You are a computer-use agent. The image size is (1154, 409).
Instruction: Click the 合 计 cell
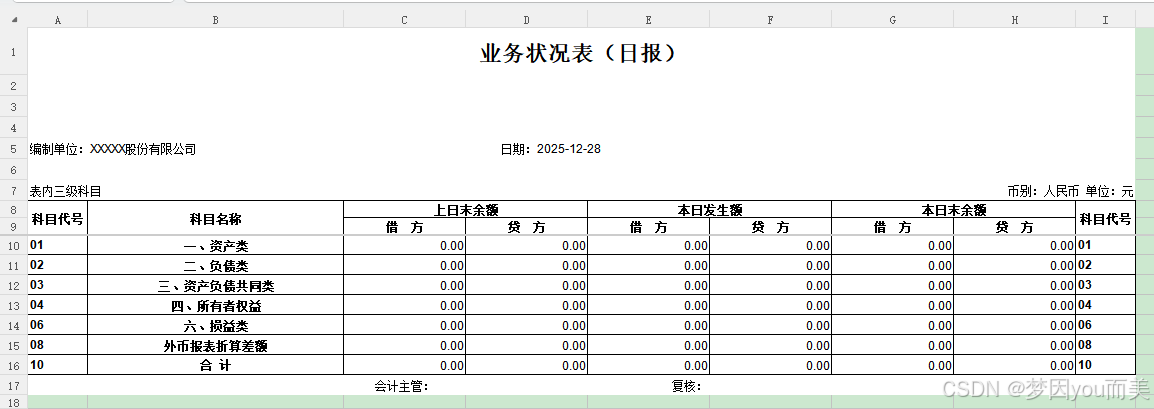pos(216,365)
